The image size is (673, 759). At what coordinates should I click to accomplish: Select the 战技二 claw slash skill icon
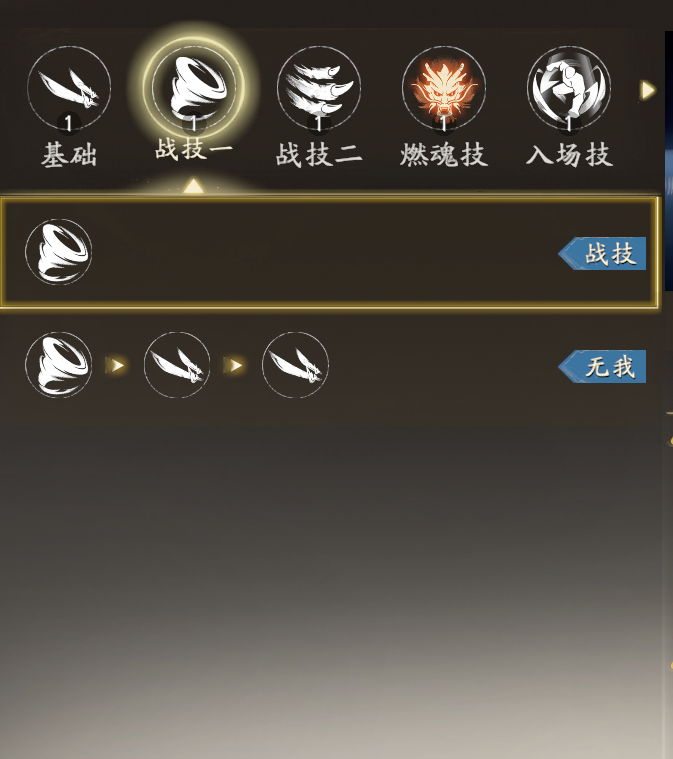point(319,88)
